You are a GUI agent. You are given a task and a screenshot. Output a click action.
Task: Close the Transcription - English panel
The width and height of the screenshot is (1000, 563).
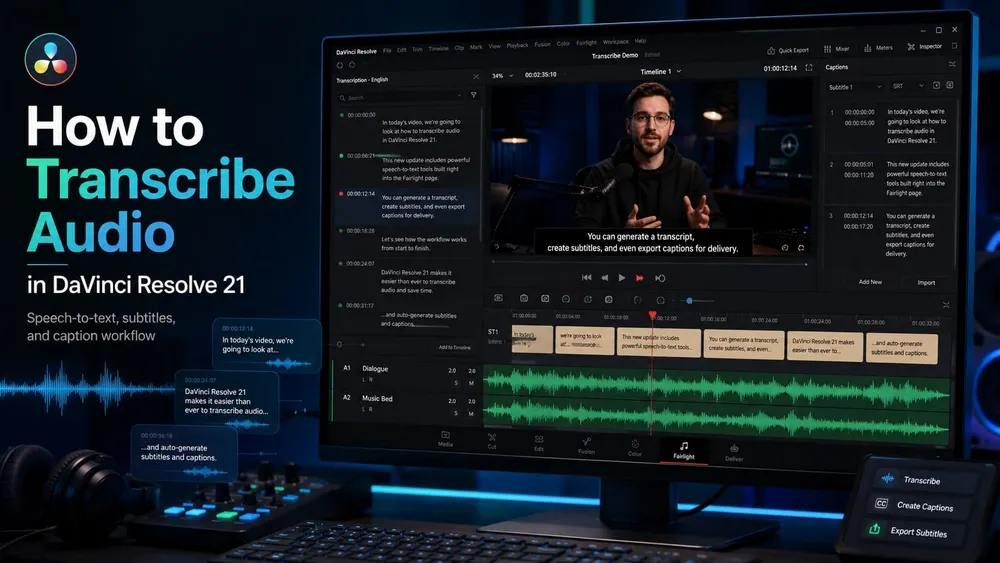tap(476, 77)
